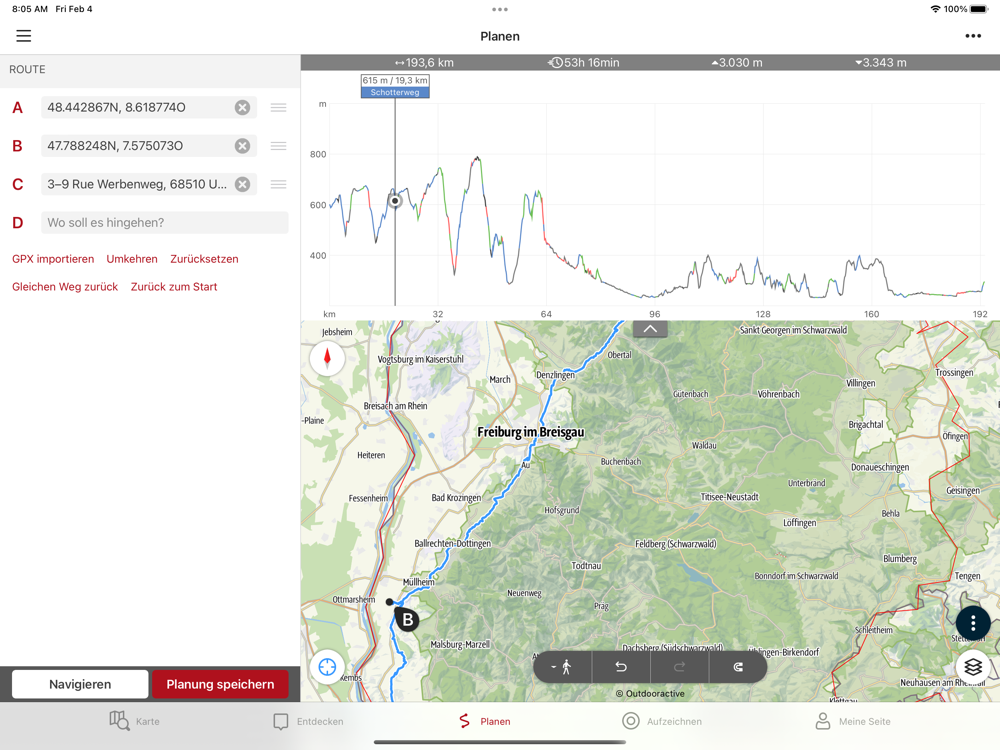Tap Titisee-Neustadt label on map

click(x=730, y=497)
